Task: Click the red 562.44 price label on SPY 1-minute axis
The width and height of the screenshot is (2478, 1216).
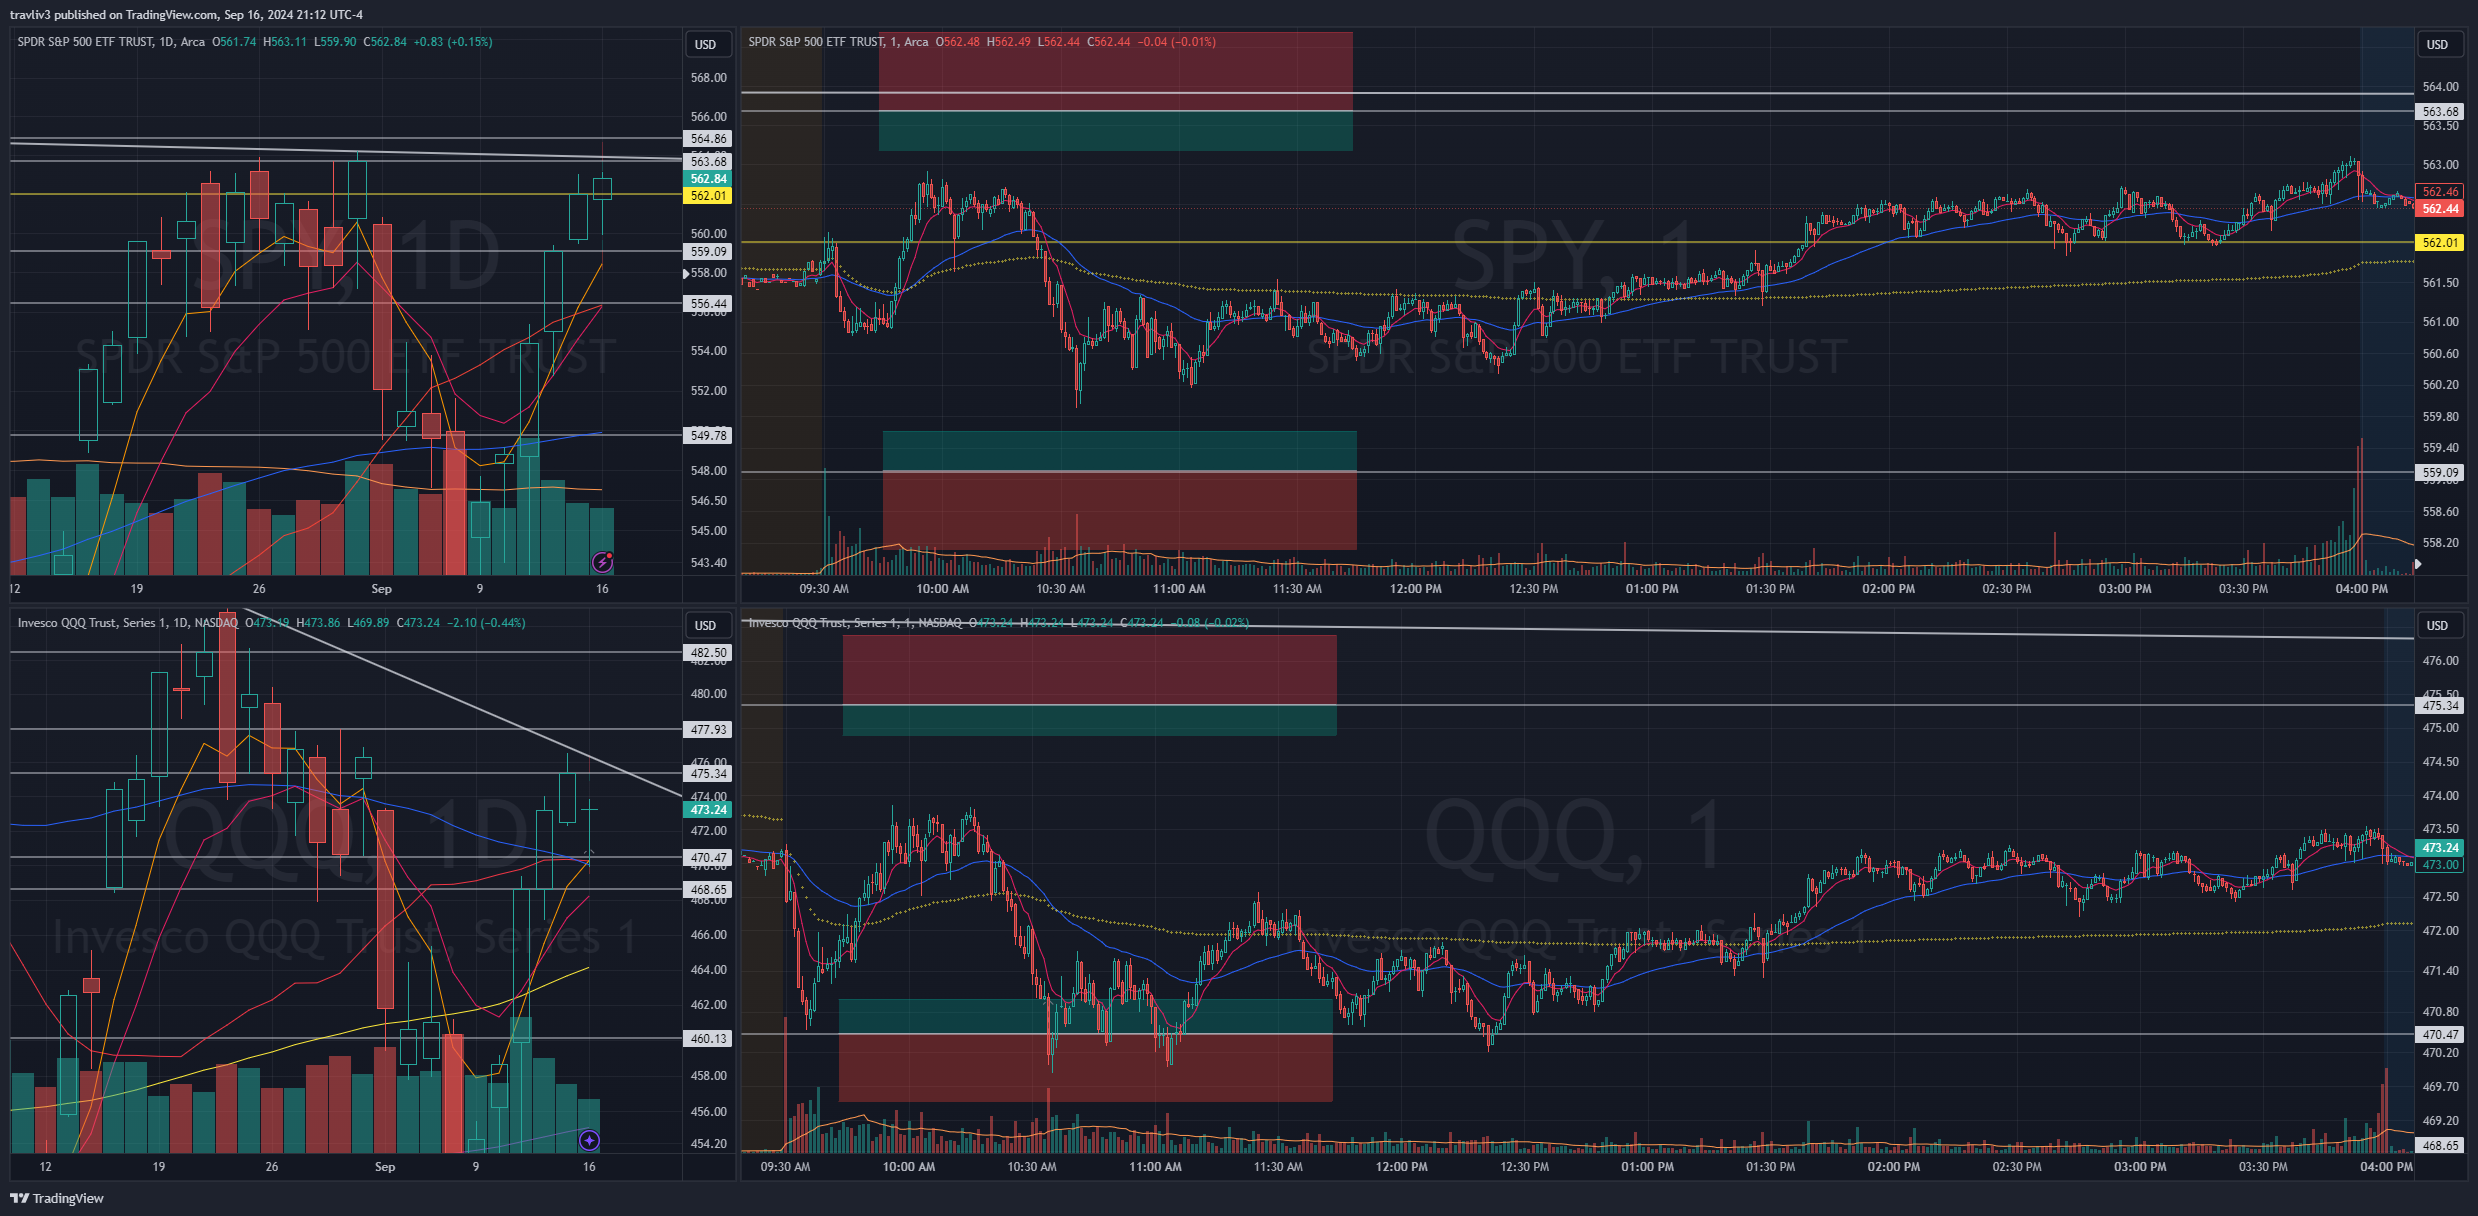Action: pos(2440,209)
